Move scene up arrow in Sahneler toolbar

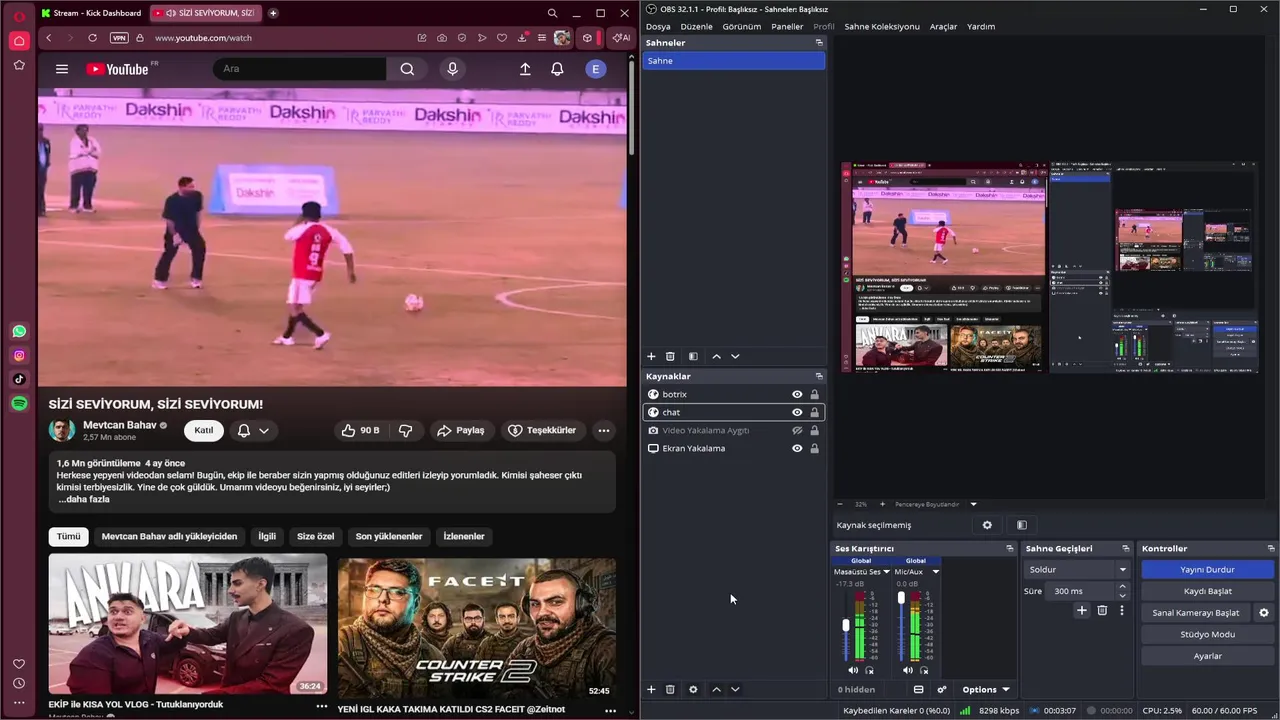(x=716, y=356)
